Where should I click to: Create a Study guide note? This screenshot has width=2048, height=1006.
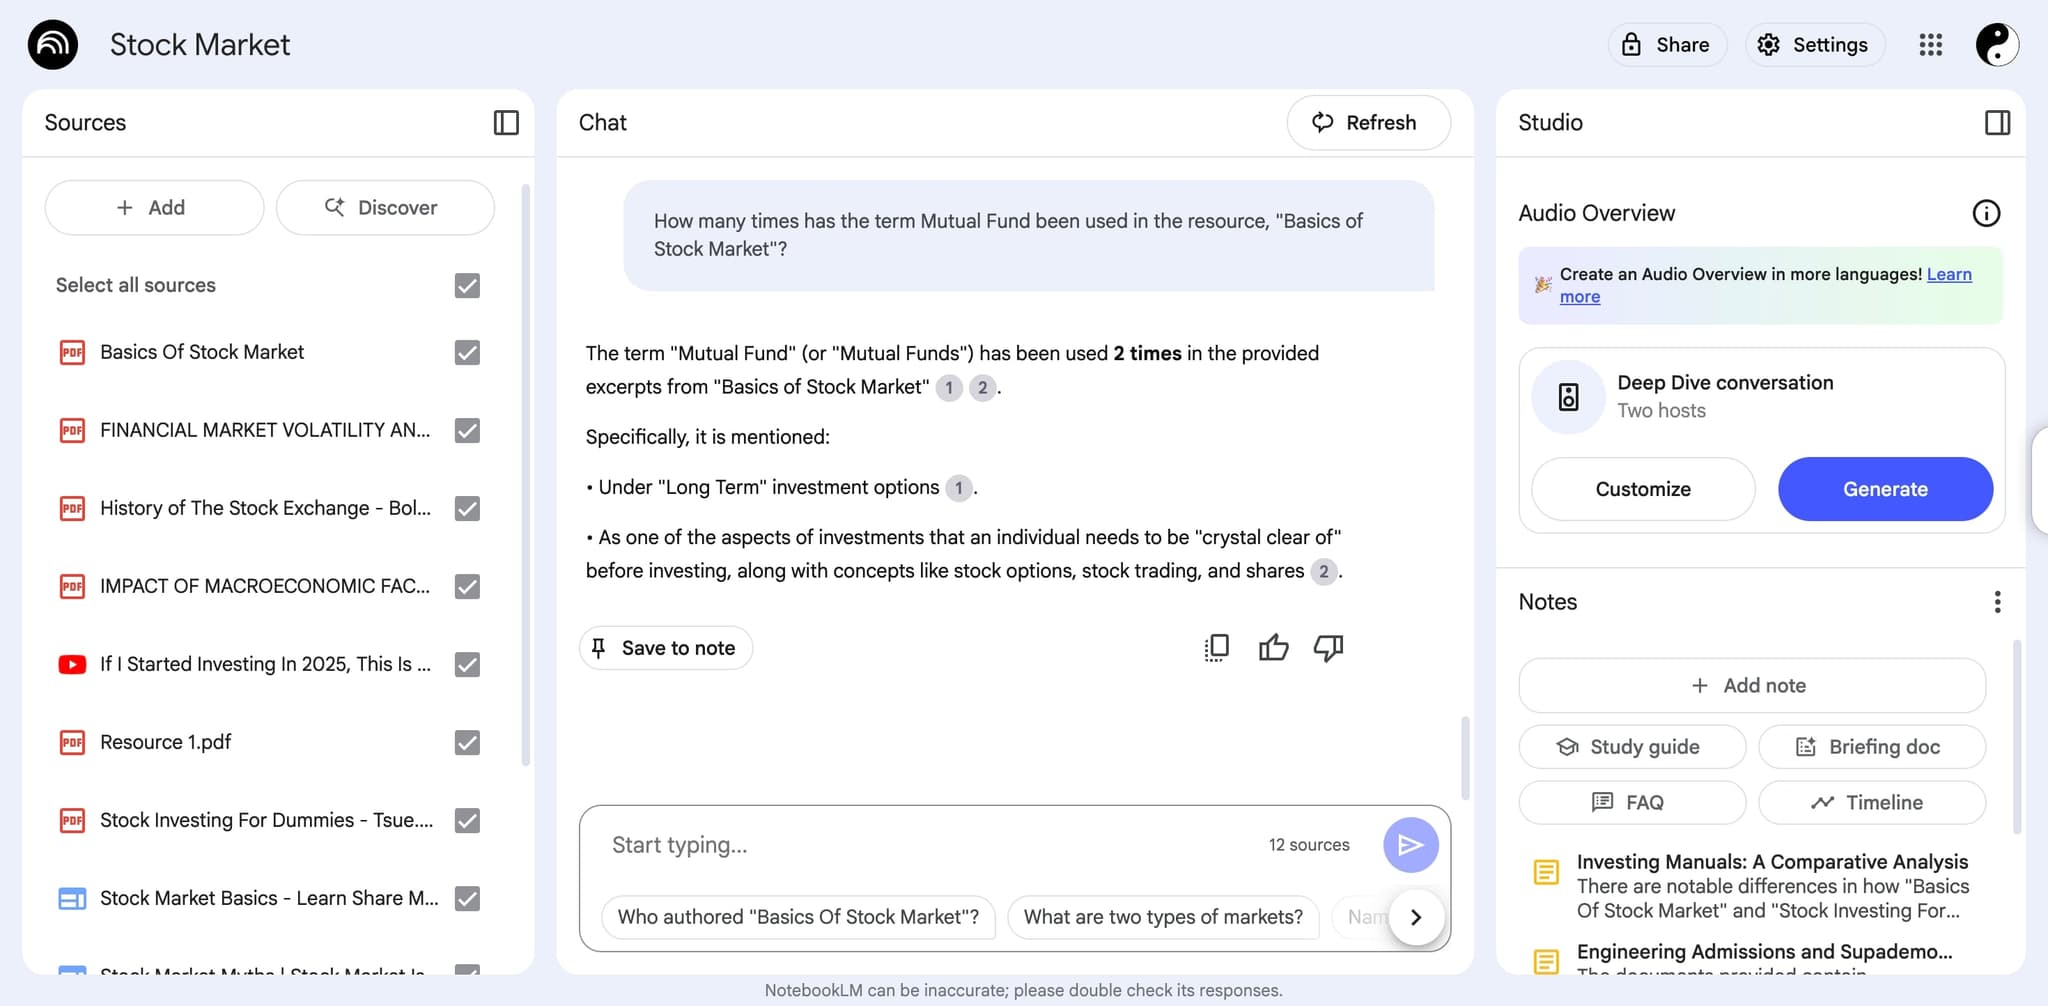click(1631, 746)
